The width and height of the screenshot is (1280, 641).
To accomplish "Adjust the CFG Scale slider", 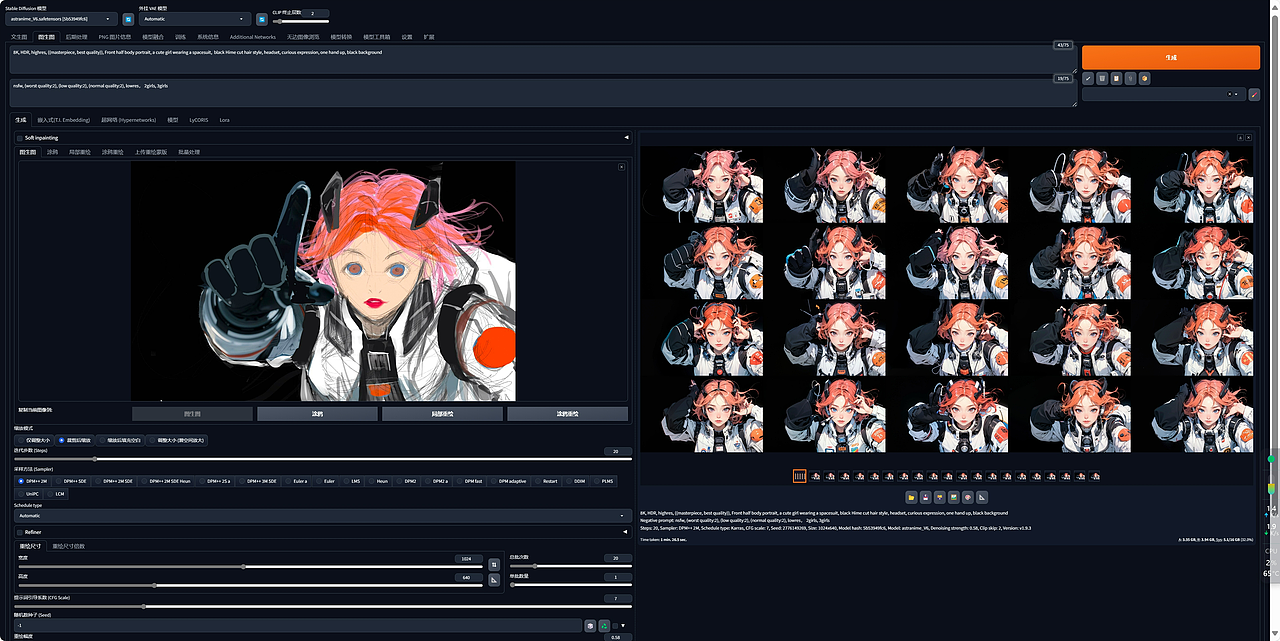I will (323, 606).
